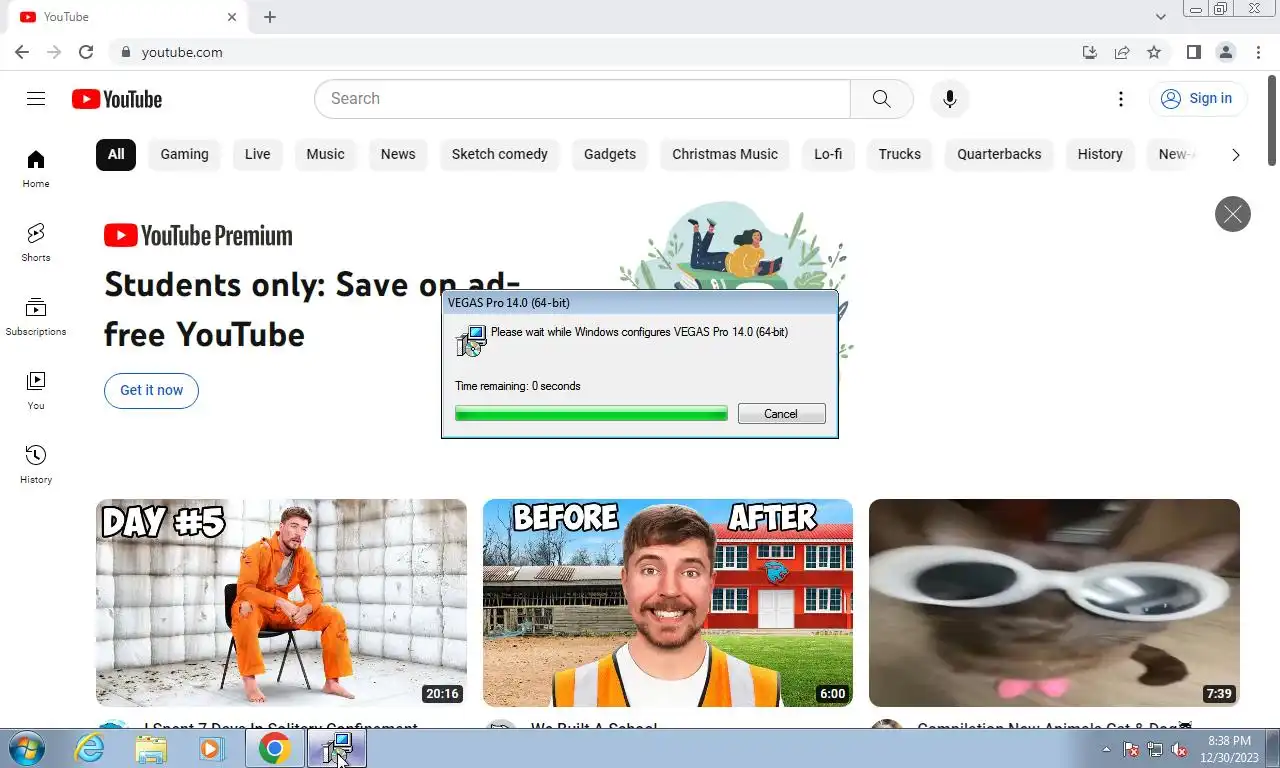
Task: Select the Quarterbacks filter chip
Action: click(x=999, y=154)
